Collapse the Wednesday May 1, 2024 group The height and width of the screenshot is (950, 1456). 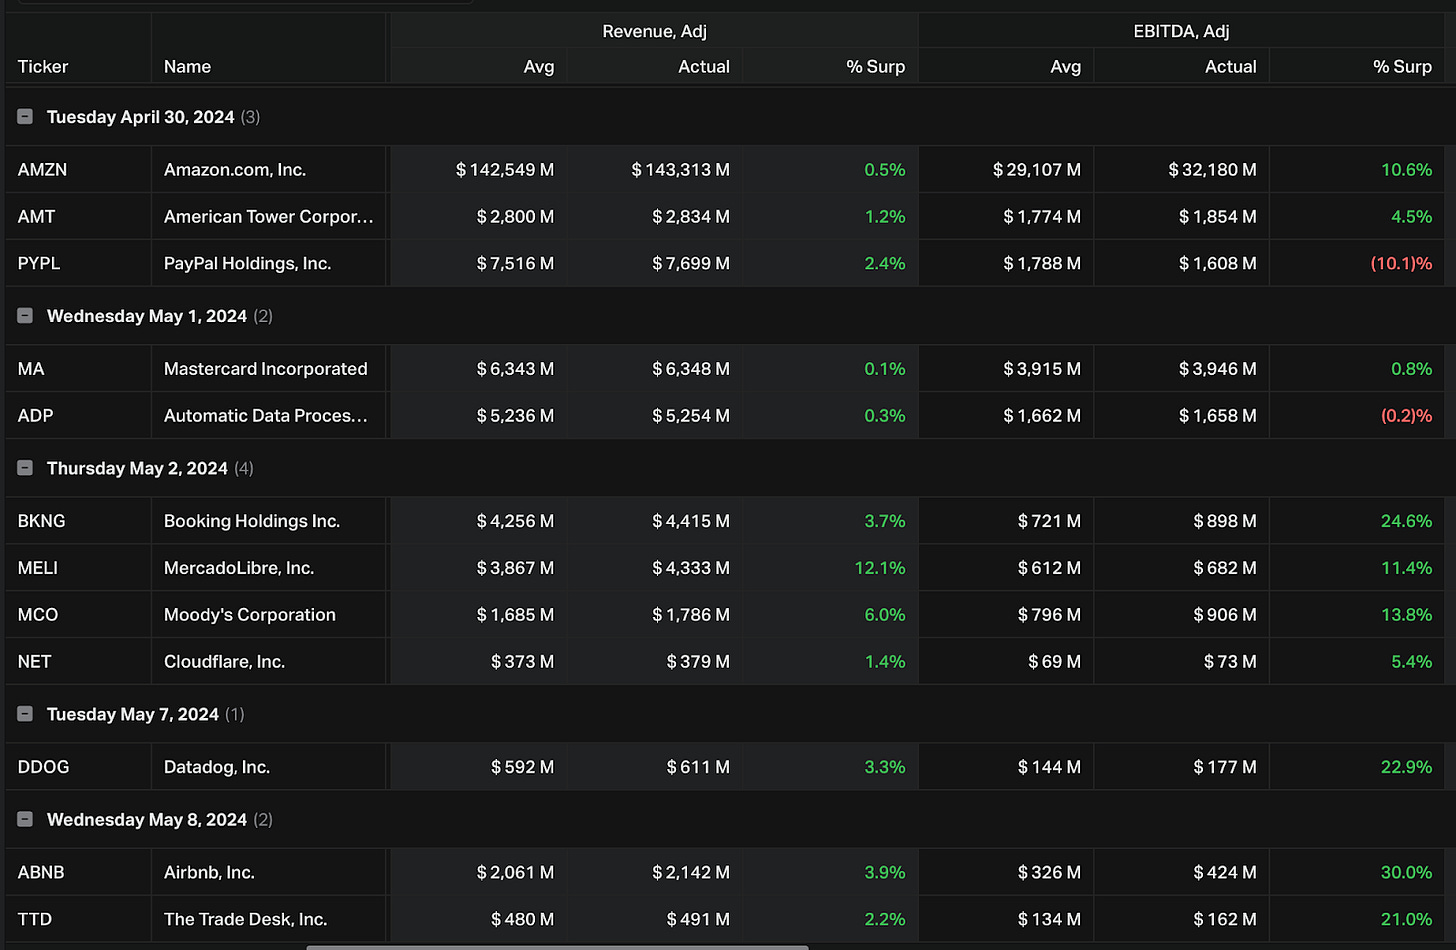[25, 316]
